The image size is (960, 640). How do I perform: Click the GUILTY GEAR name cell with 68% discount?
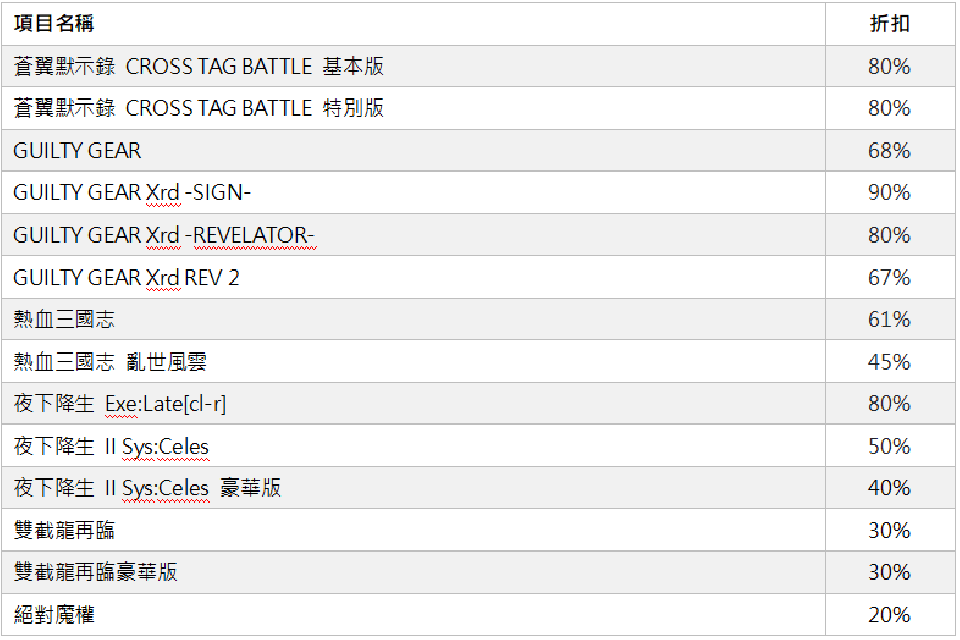pos(78,151)
